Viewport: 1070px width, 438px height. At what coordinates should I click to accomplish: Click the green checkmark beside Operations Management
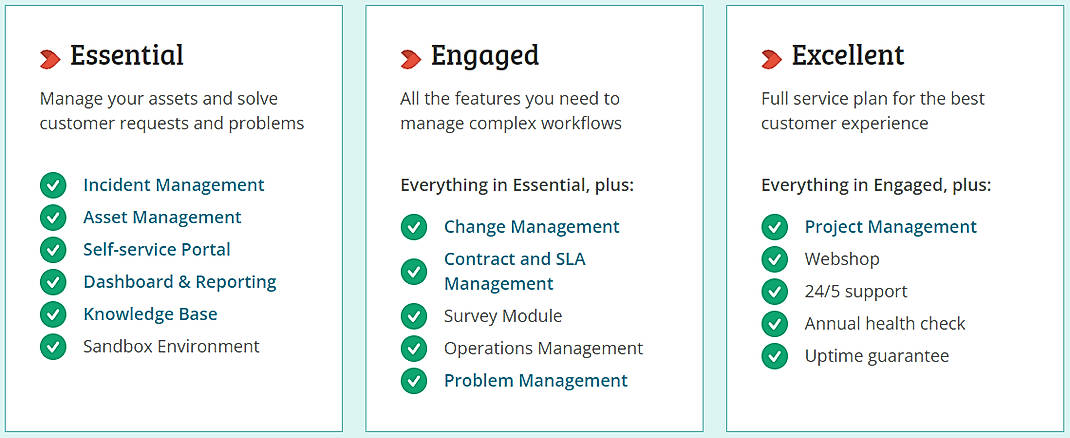click(x=414, y=349)
